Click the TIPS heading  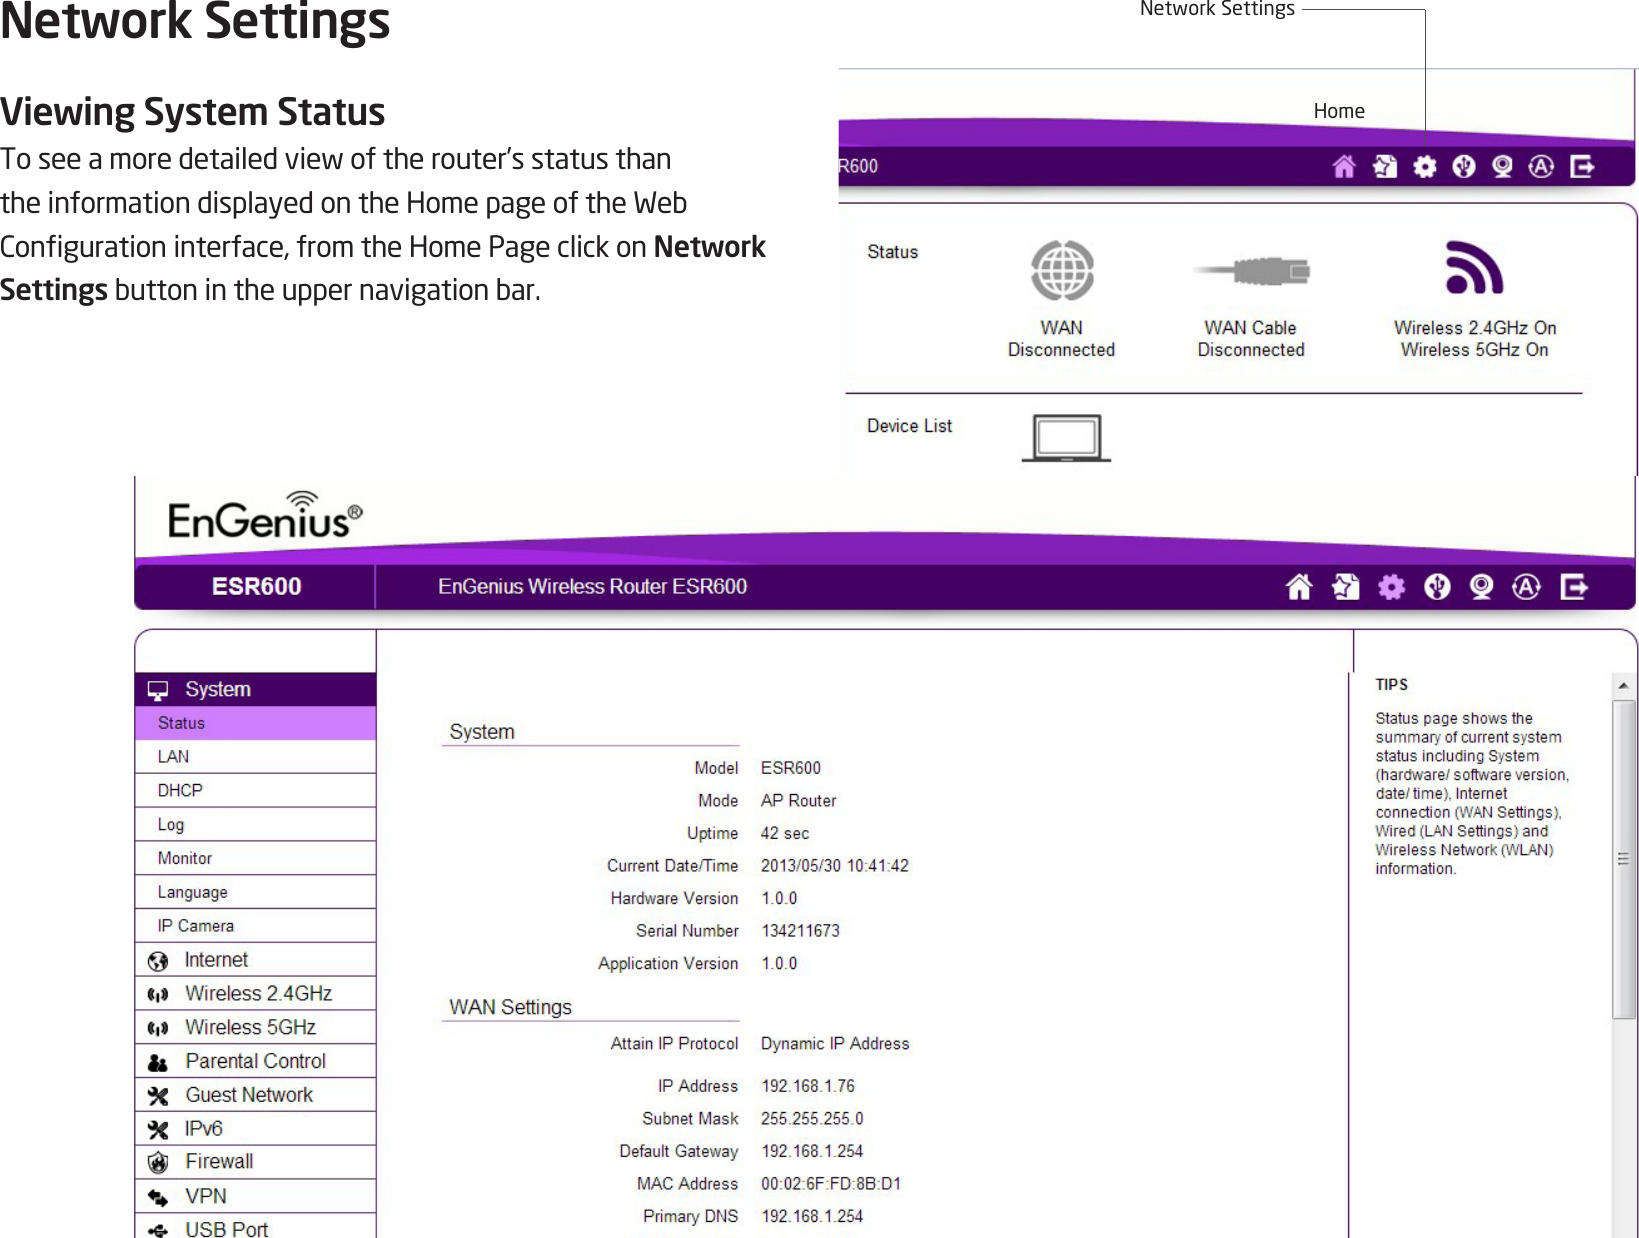pos(1391,685)
